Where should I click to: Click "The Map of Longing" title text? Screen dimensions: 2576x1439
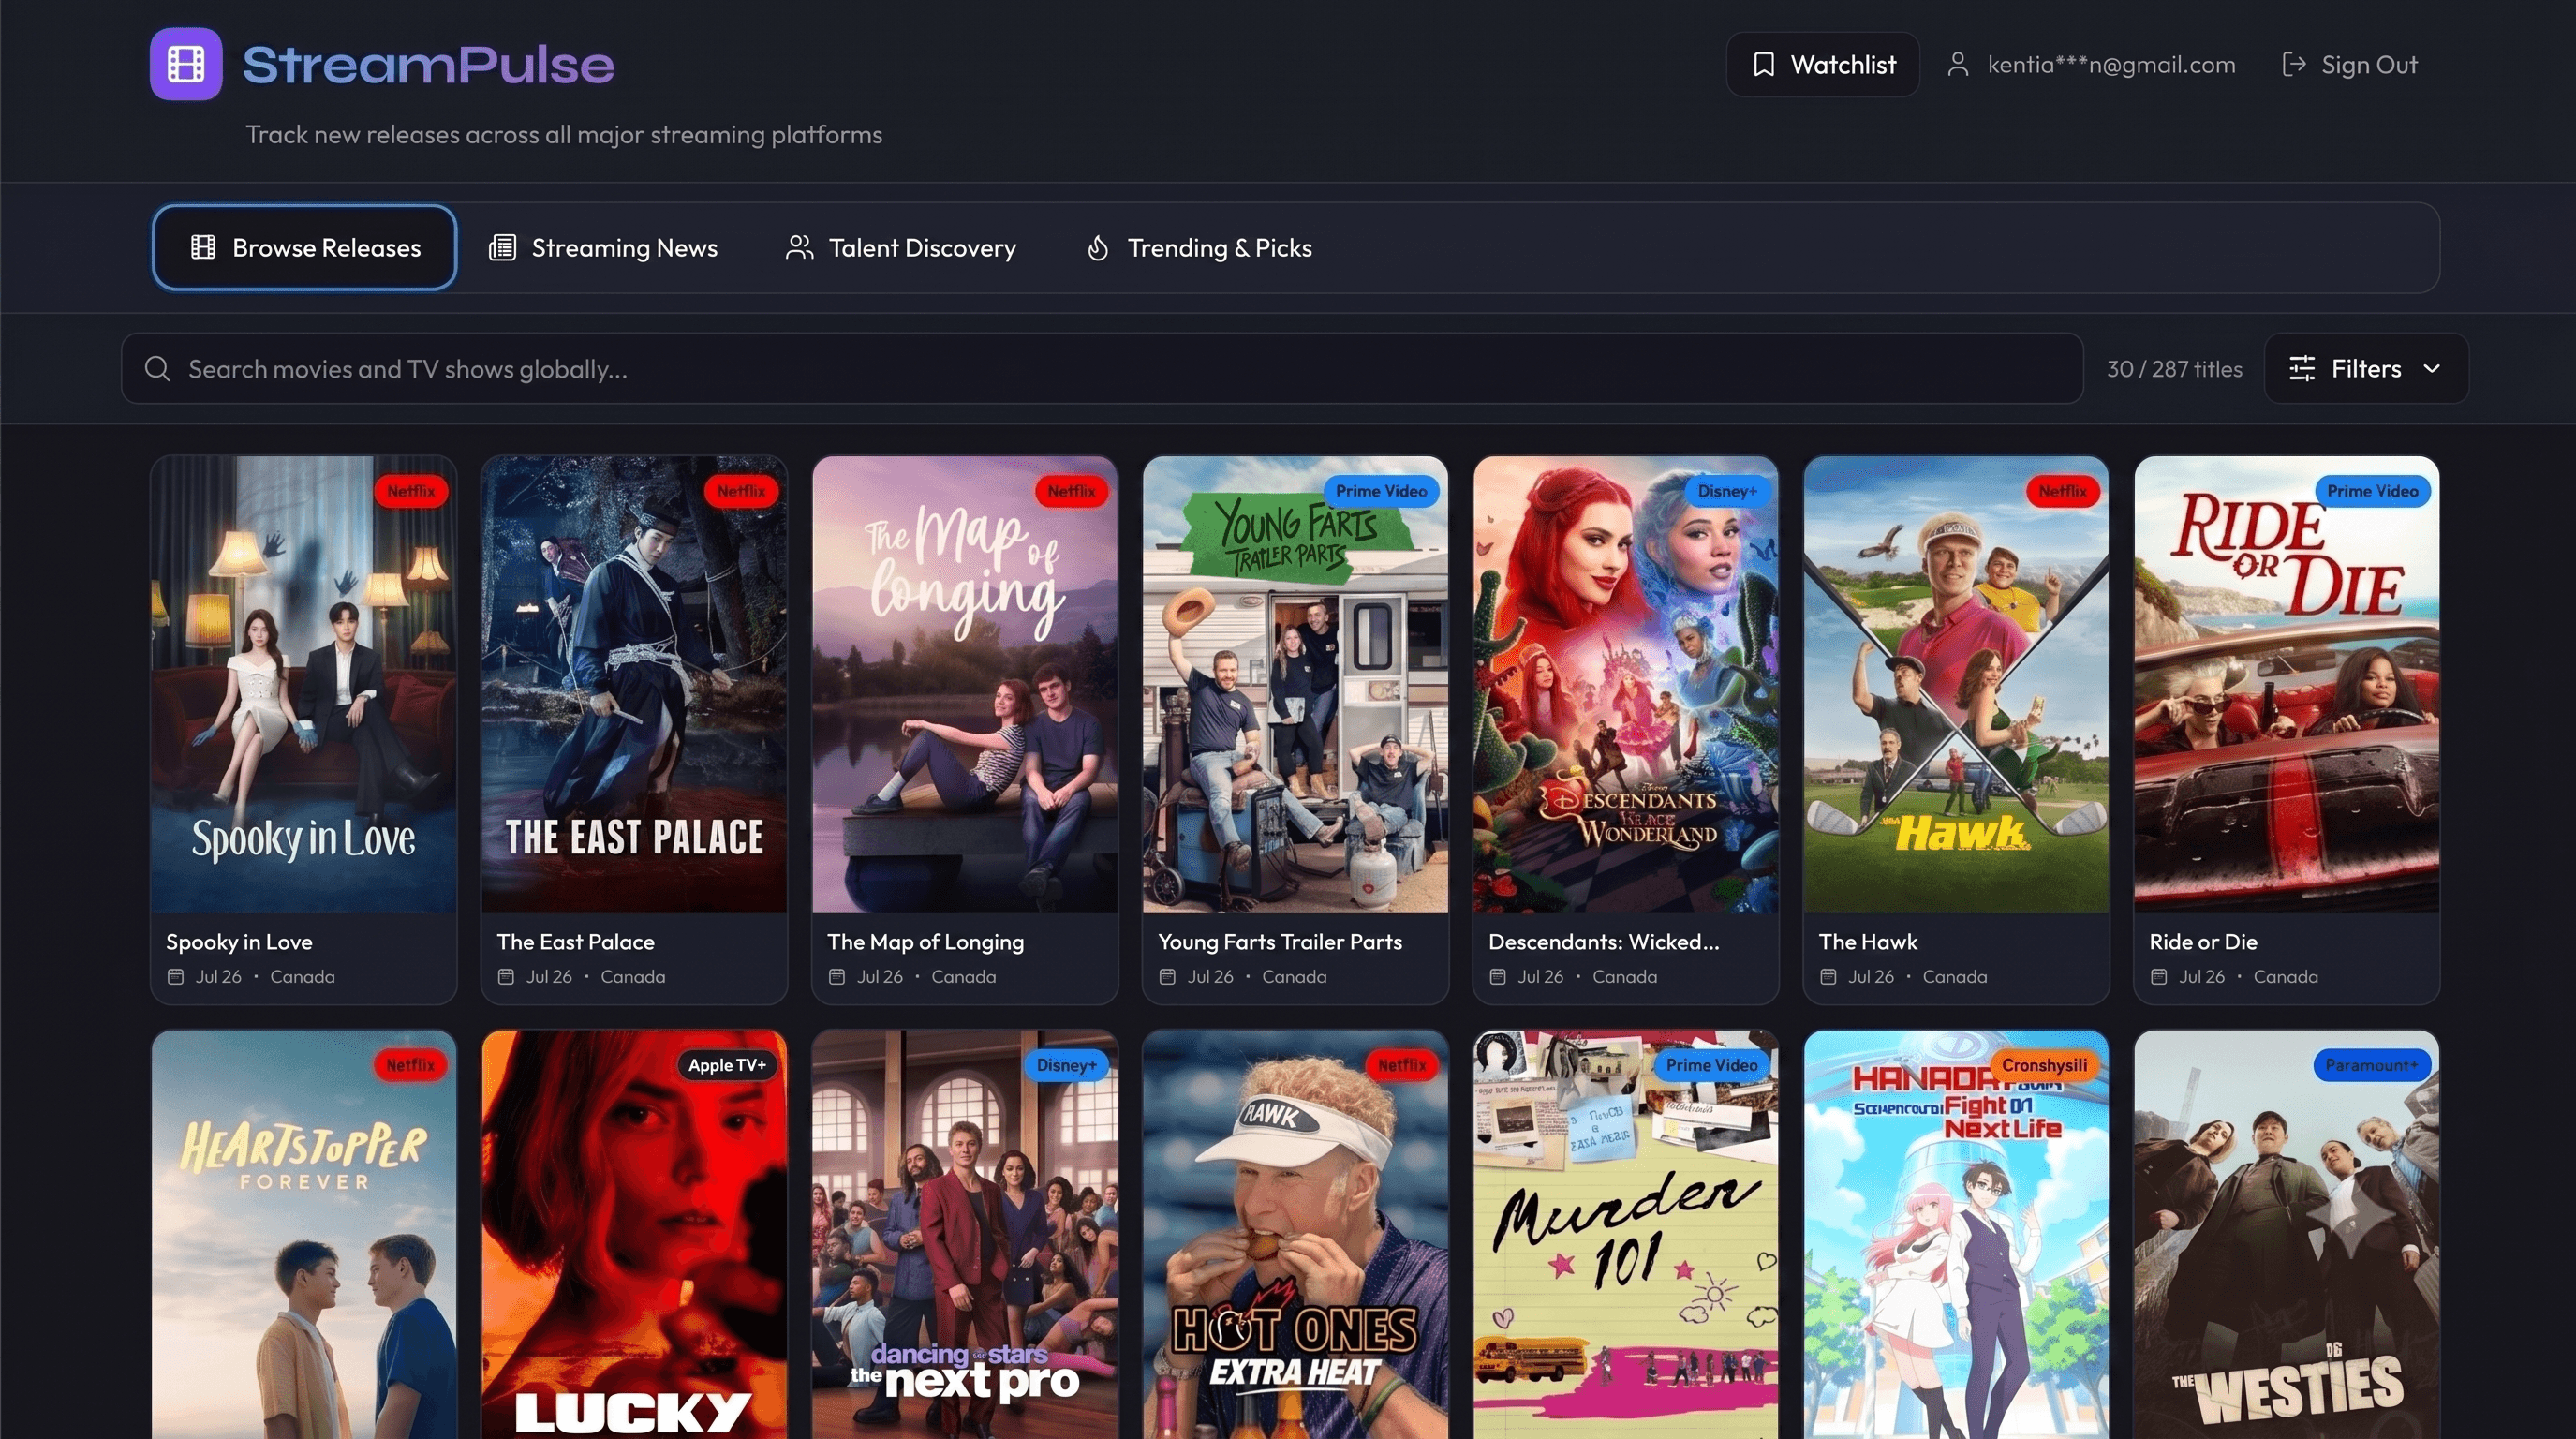tap(926, 942)
